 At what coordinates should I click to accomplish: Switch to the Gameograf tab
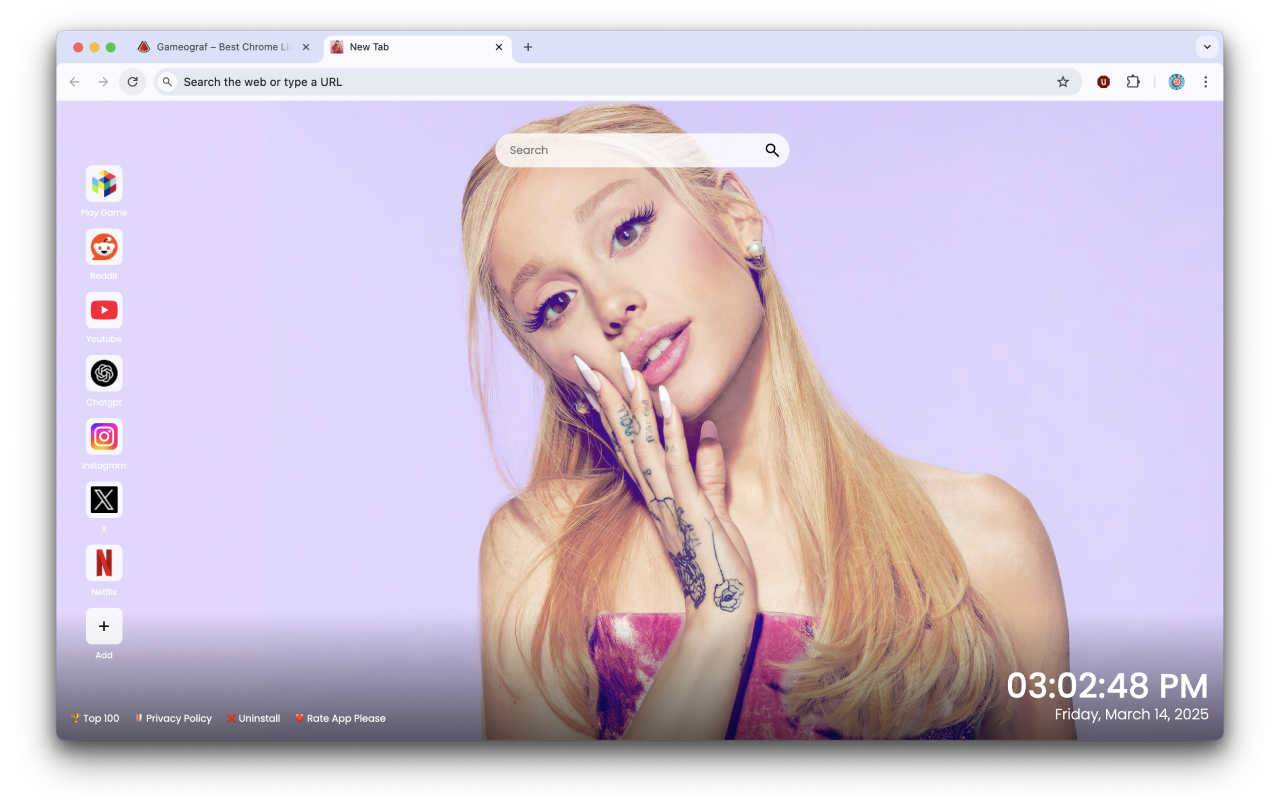click(x=220, y=46)
